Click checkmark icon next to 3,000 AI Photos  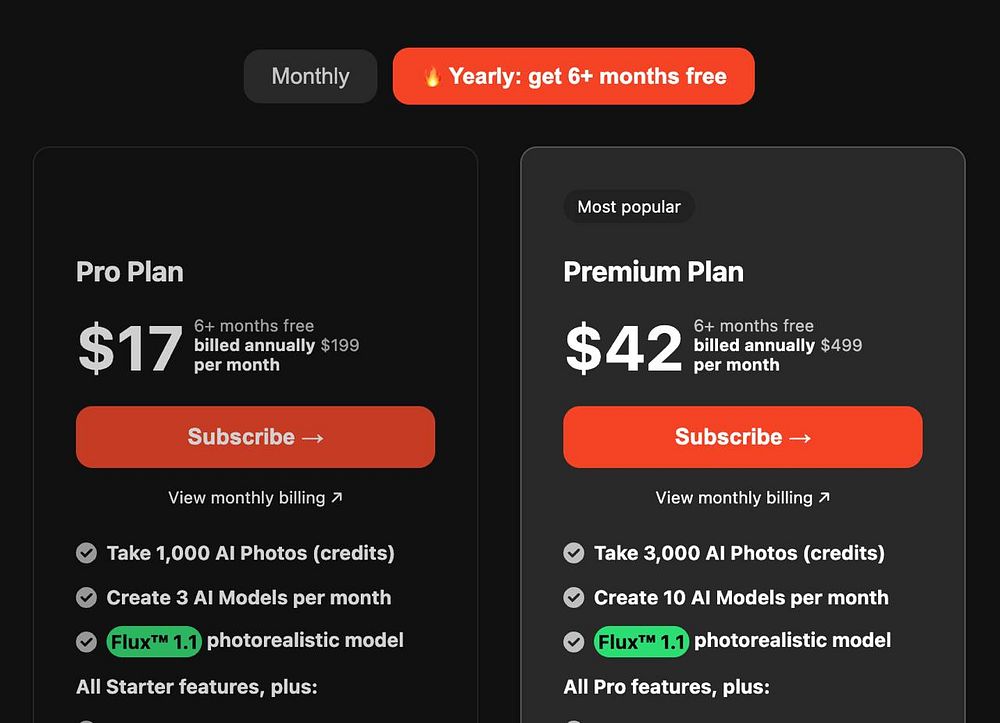574,553
